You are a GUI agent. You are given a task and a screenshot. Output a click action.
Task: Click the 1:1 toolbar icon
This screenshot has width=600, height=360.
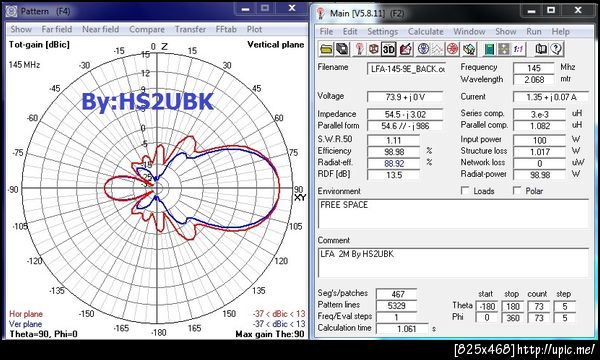tap(518, 49)
